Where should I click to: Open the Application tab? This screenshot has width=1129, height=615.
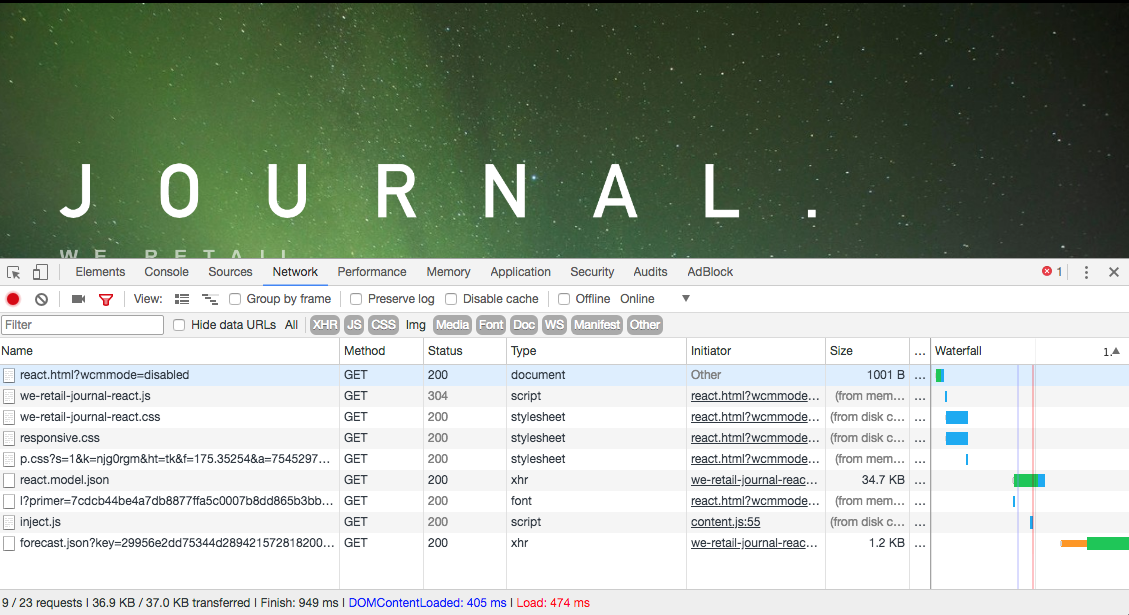click(521, 272)
